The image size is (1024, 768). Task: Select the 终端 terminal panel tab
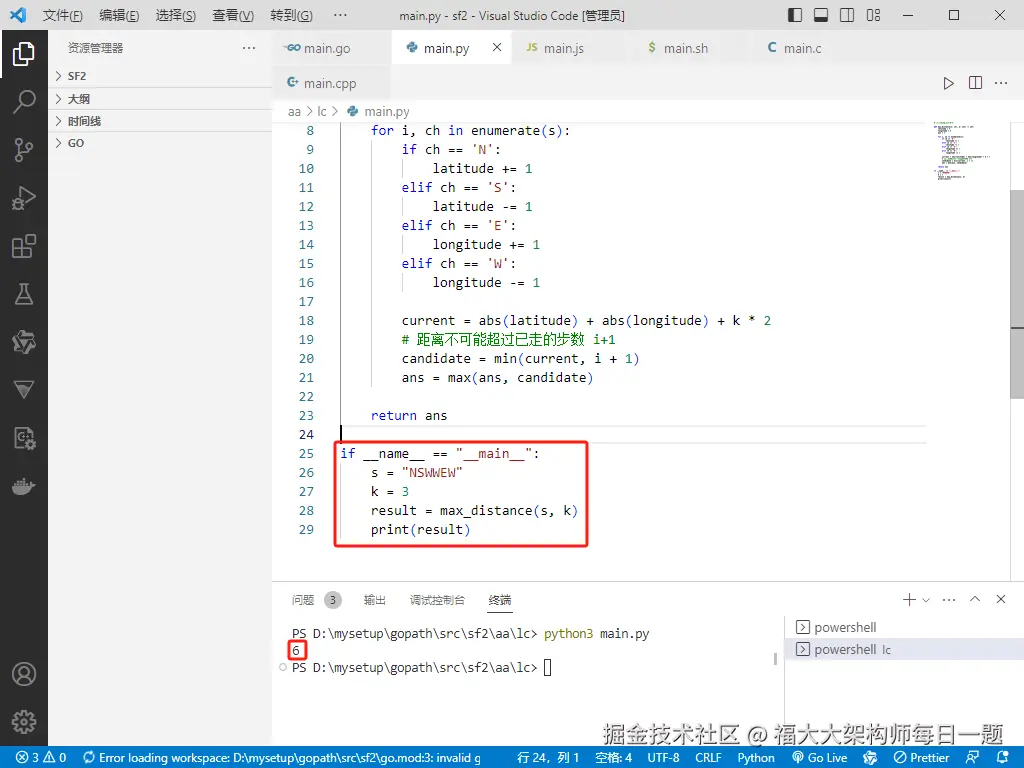(500, 600)
